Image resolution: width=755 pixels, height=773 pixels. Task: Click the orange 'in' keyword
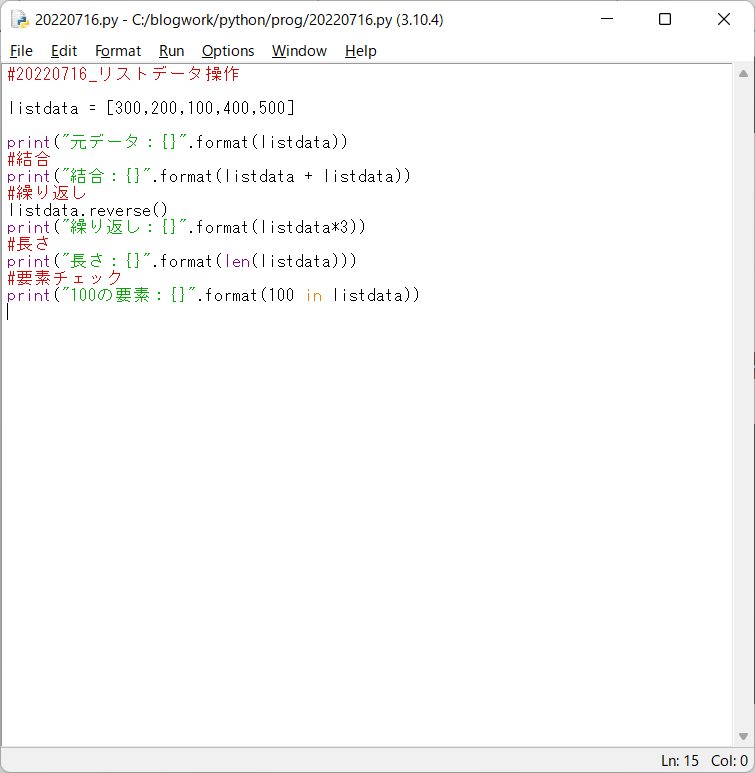[x=314, y=295]
